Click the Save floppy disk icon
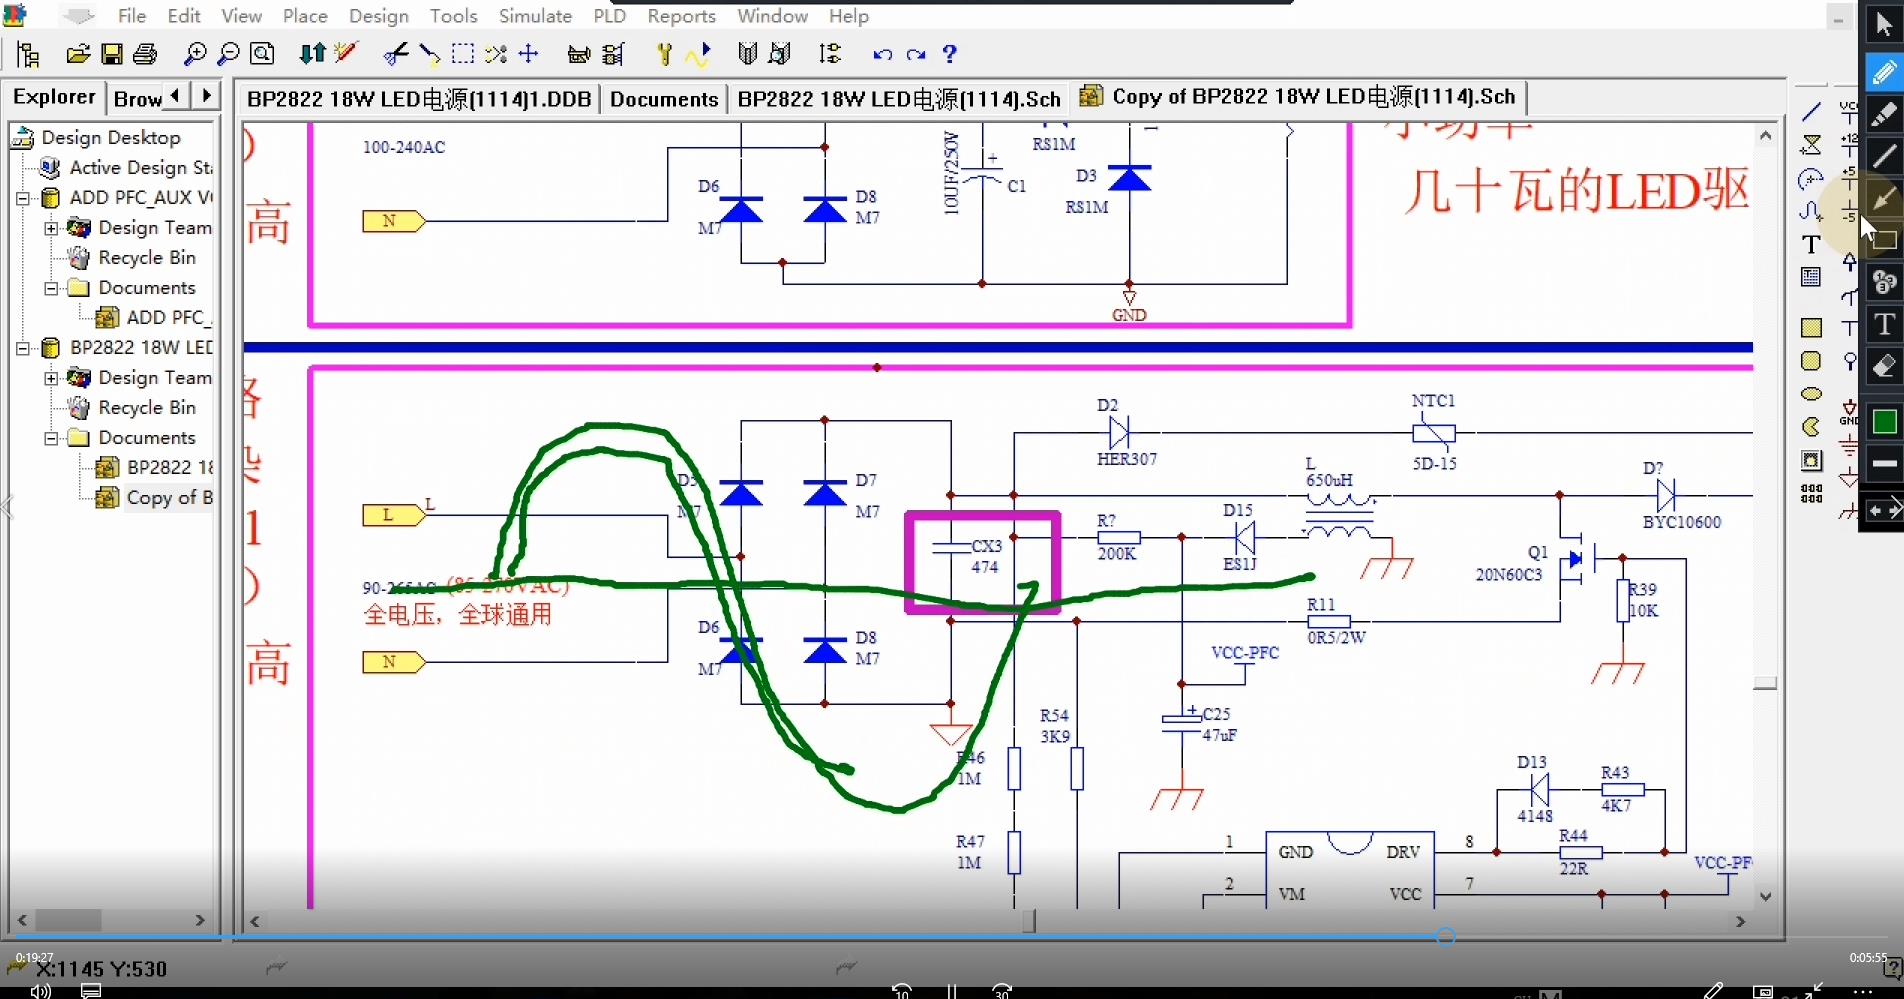This screenshot has height=999, width=1904. point(112,54)
